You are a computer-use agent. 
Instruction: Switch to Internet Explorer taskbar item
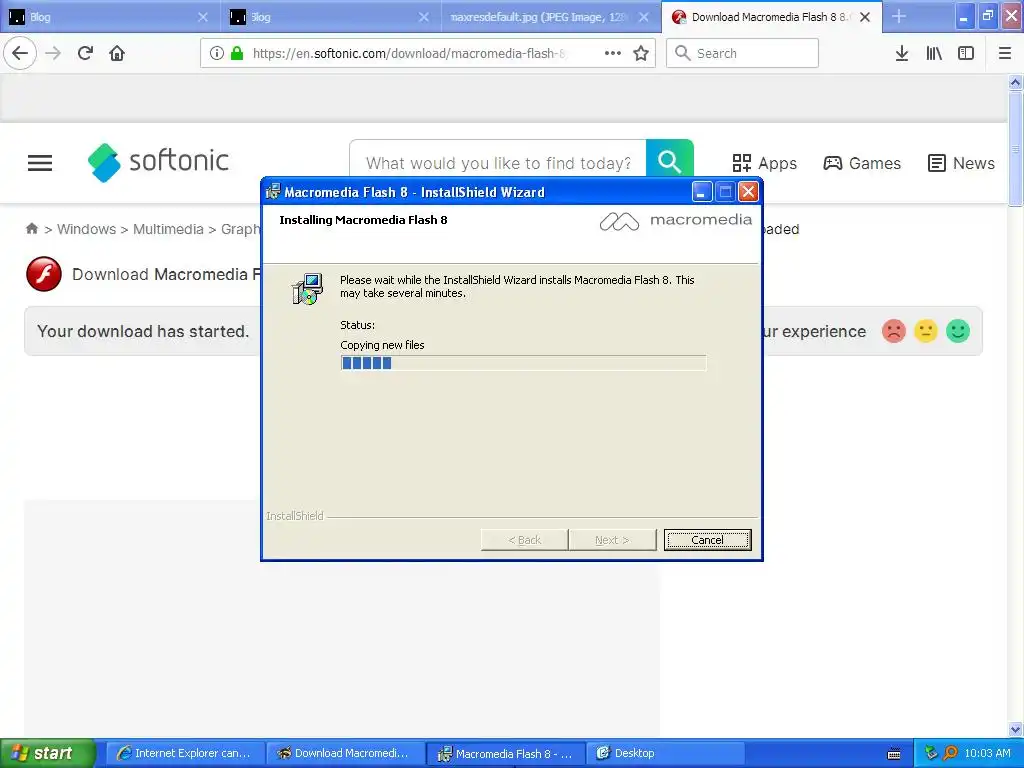point(185,753)
